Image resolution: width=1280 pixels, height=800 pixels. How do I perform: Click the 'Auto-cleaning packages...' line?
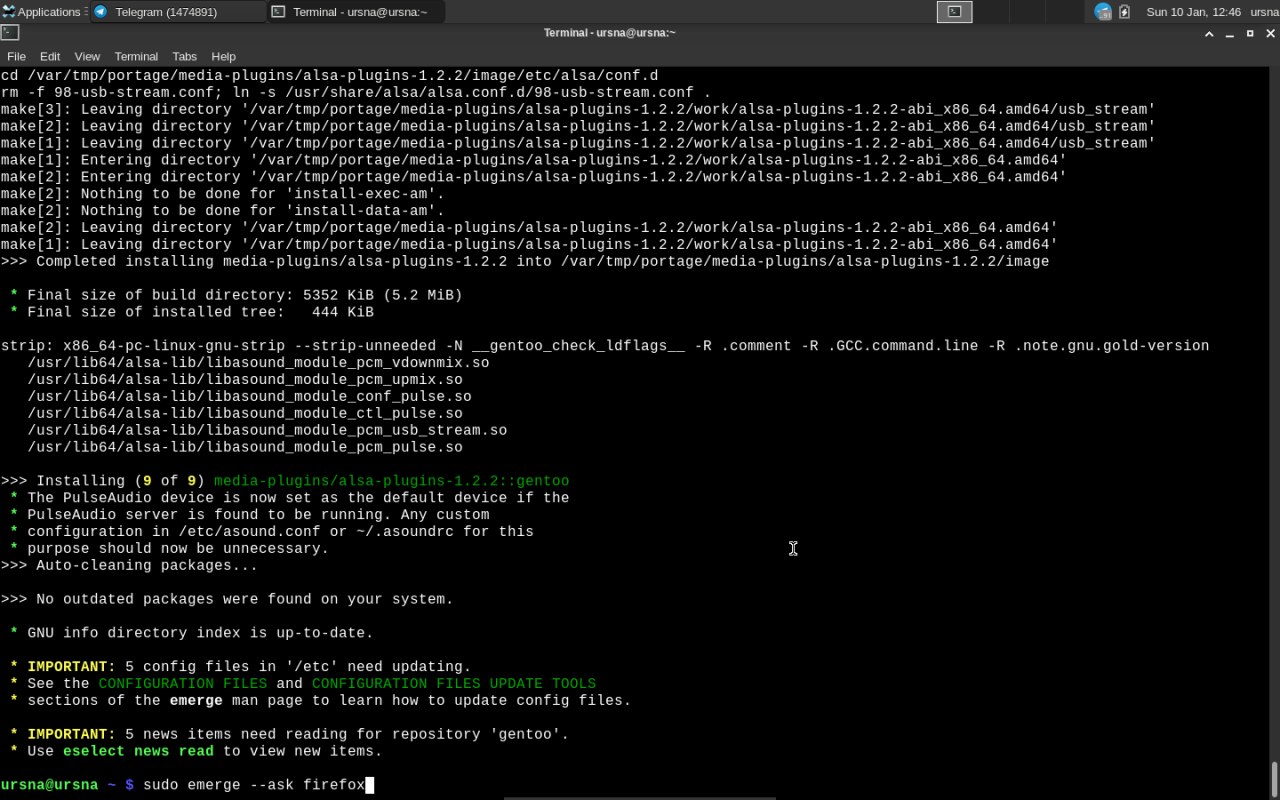point(129,565)
